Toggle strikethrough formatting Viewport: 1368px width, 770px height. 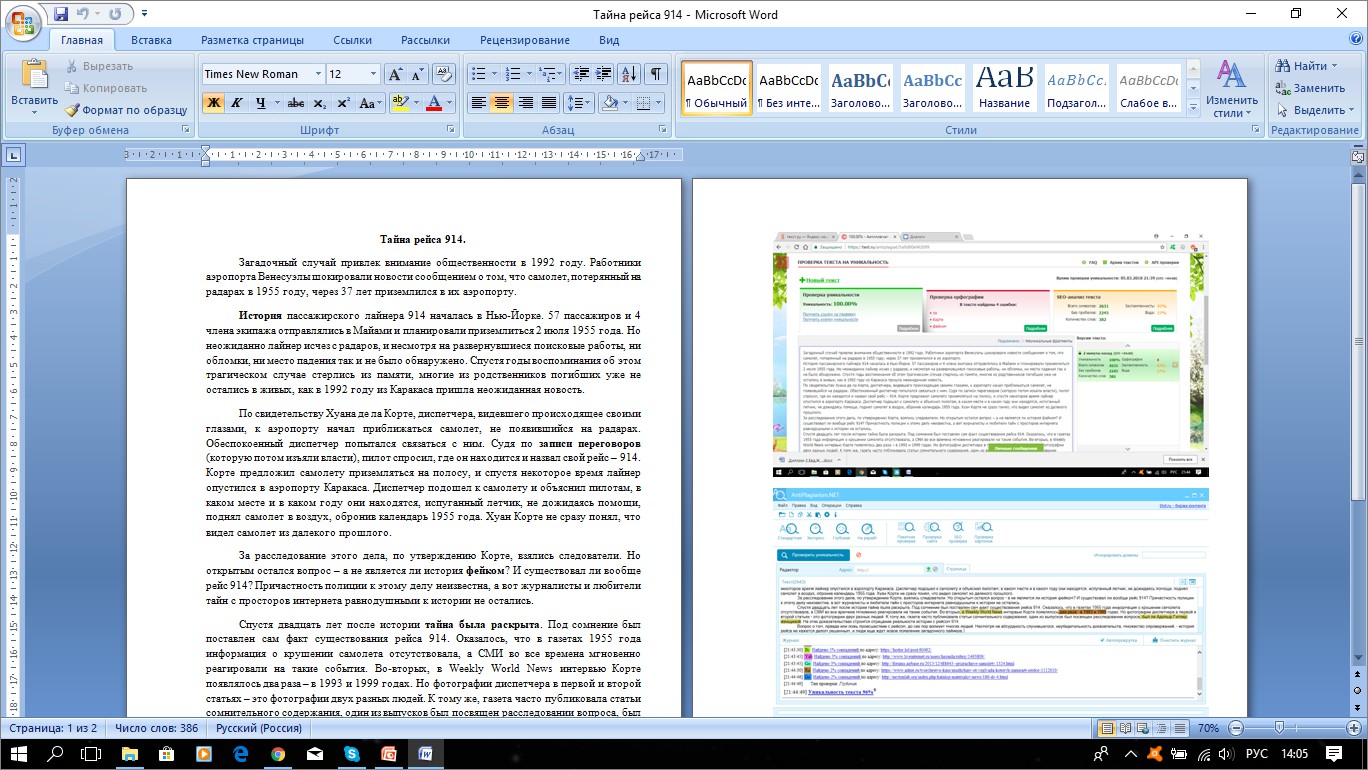pos(296,103)
